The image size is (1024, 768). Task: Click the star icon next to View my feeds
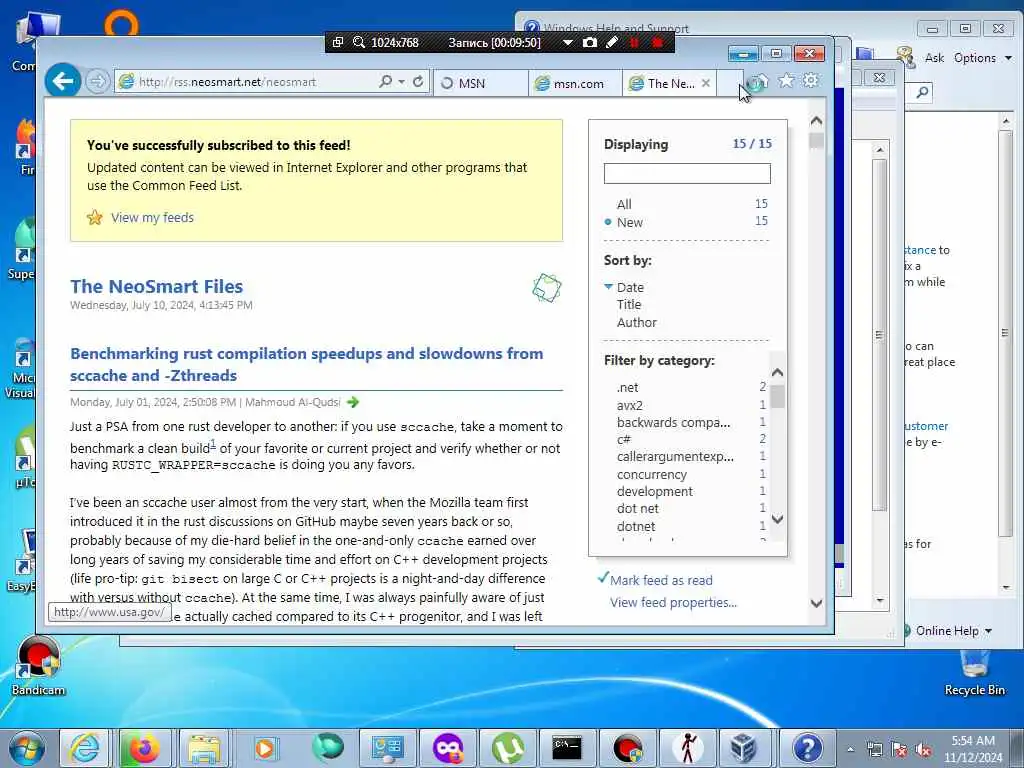point(95,217)
